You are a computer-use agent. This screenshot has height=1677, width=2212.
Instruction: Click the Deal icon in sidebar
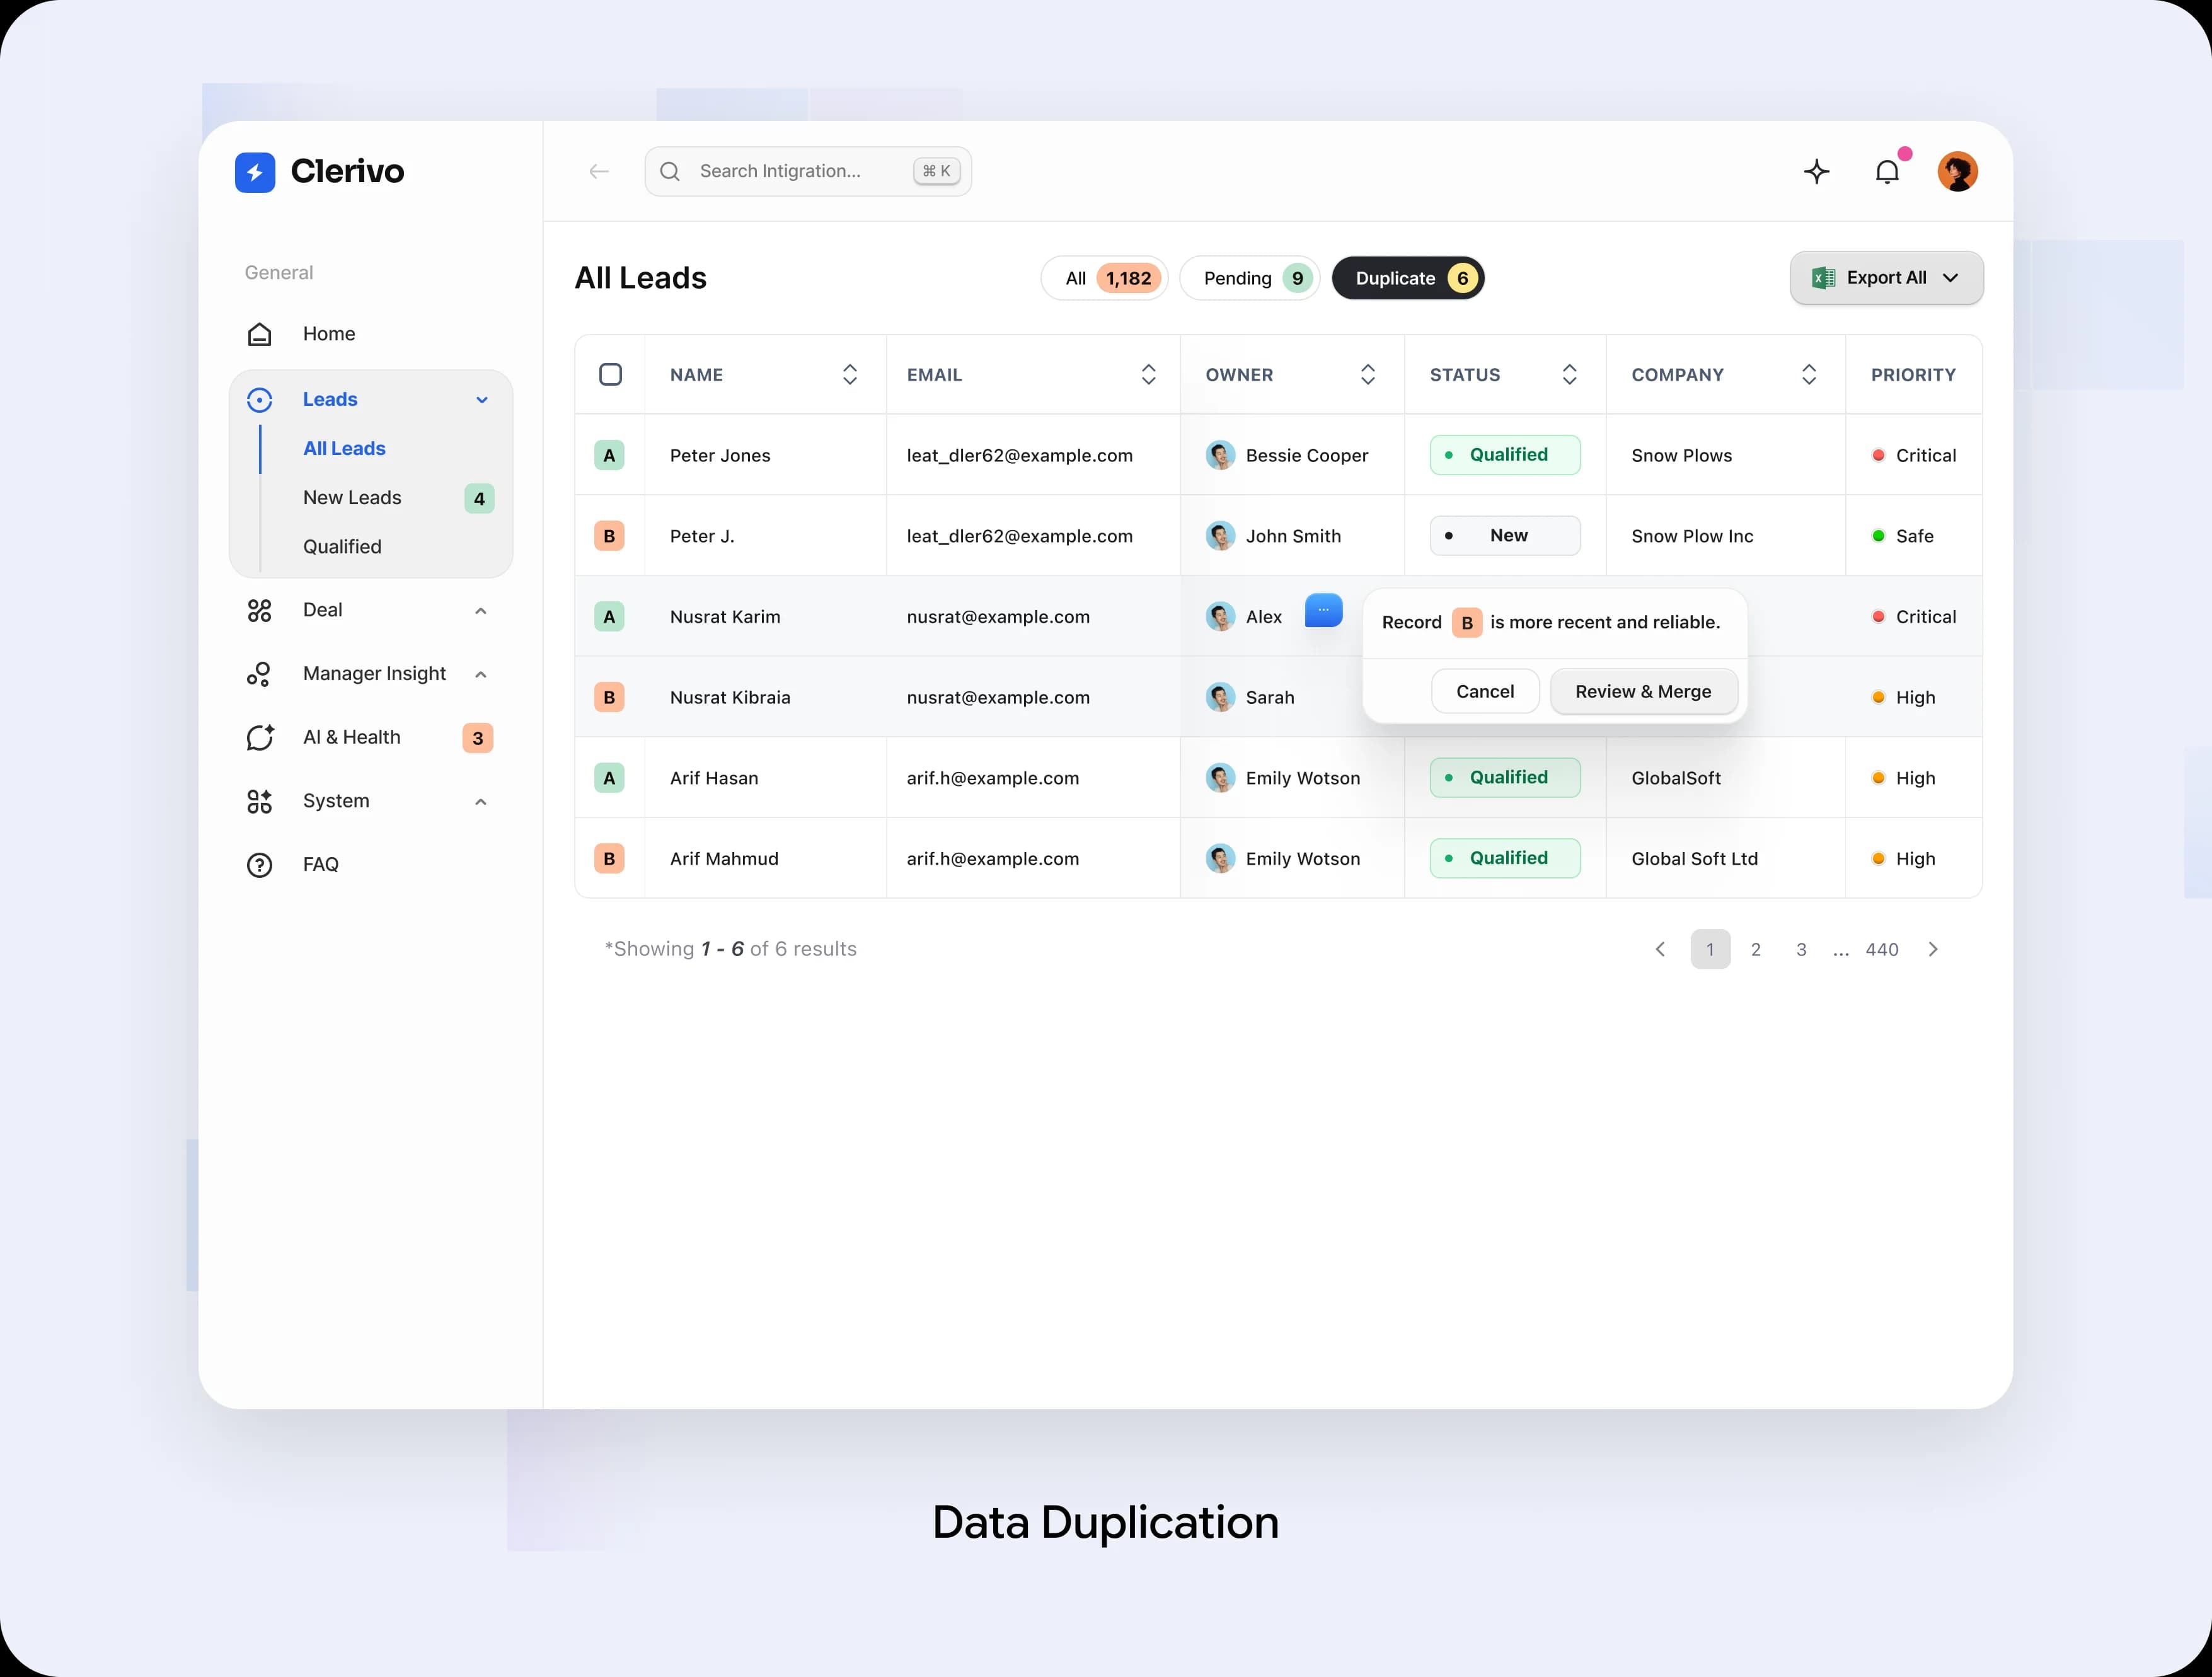259,610
